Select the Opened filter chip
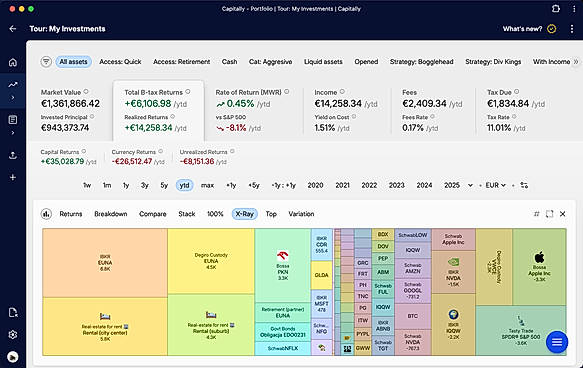The image size is (583, 368). click(366, 62)
